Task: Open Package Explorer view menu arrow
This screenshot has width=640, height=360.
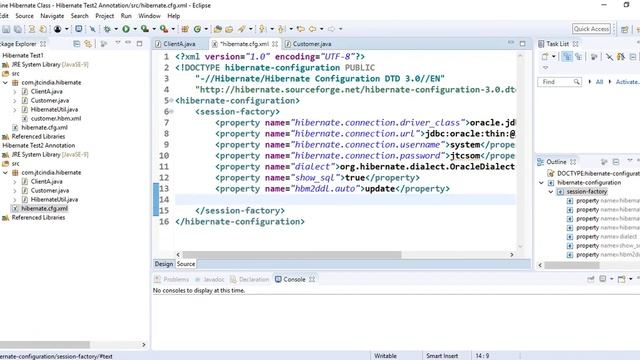Action: [x=118, y=43]
